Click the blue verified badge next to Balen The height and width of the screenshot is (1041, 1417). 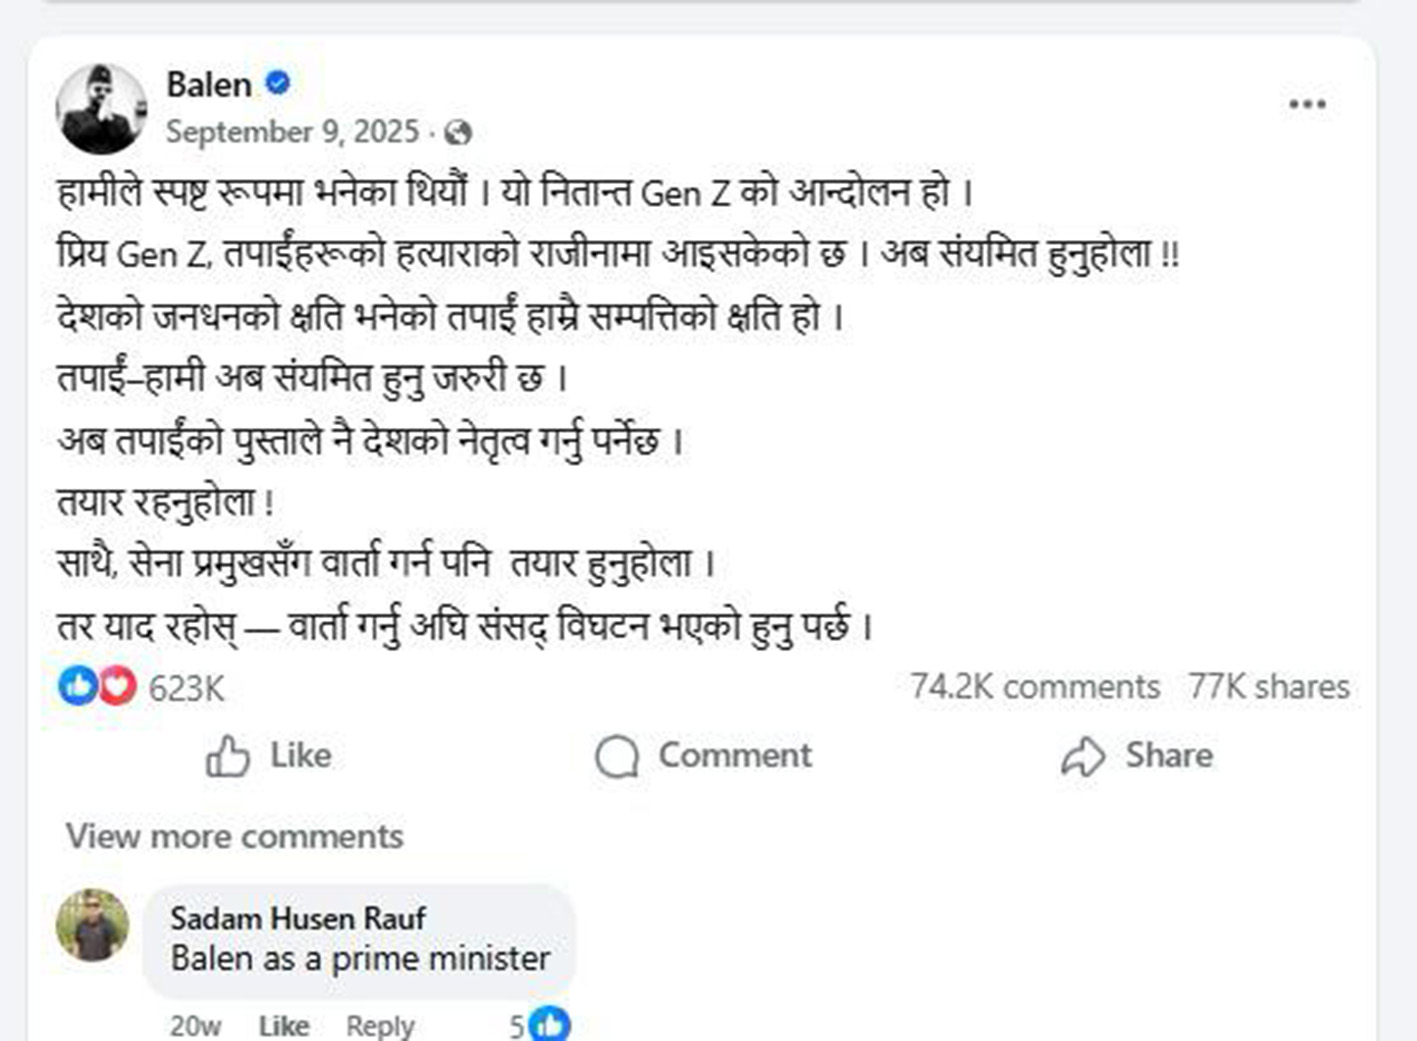click(x=277, y=85)
